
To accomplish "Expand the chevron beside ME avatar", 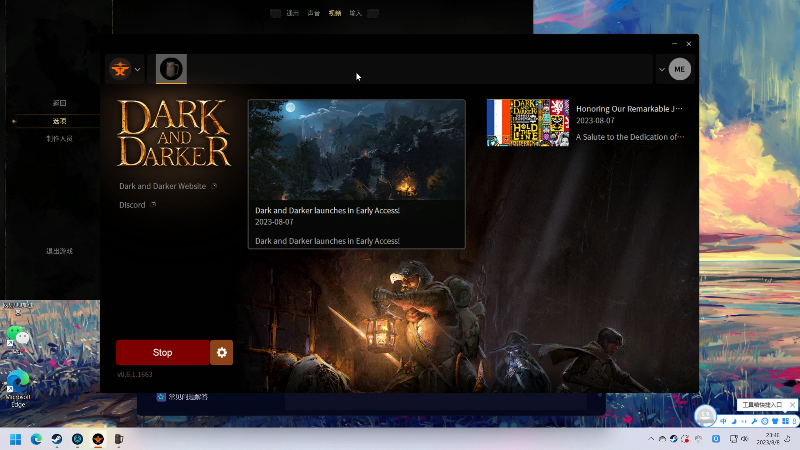I will tap(662, 69).
